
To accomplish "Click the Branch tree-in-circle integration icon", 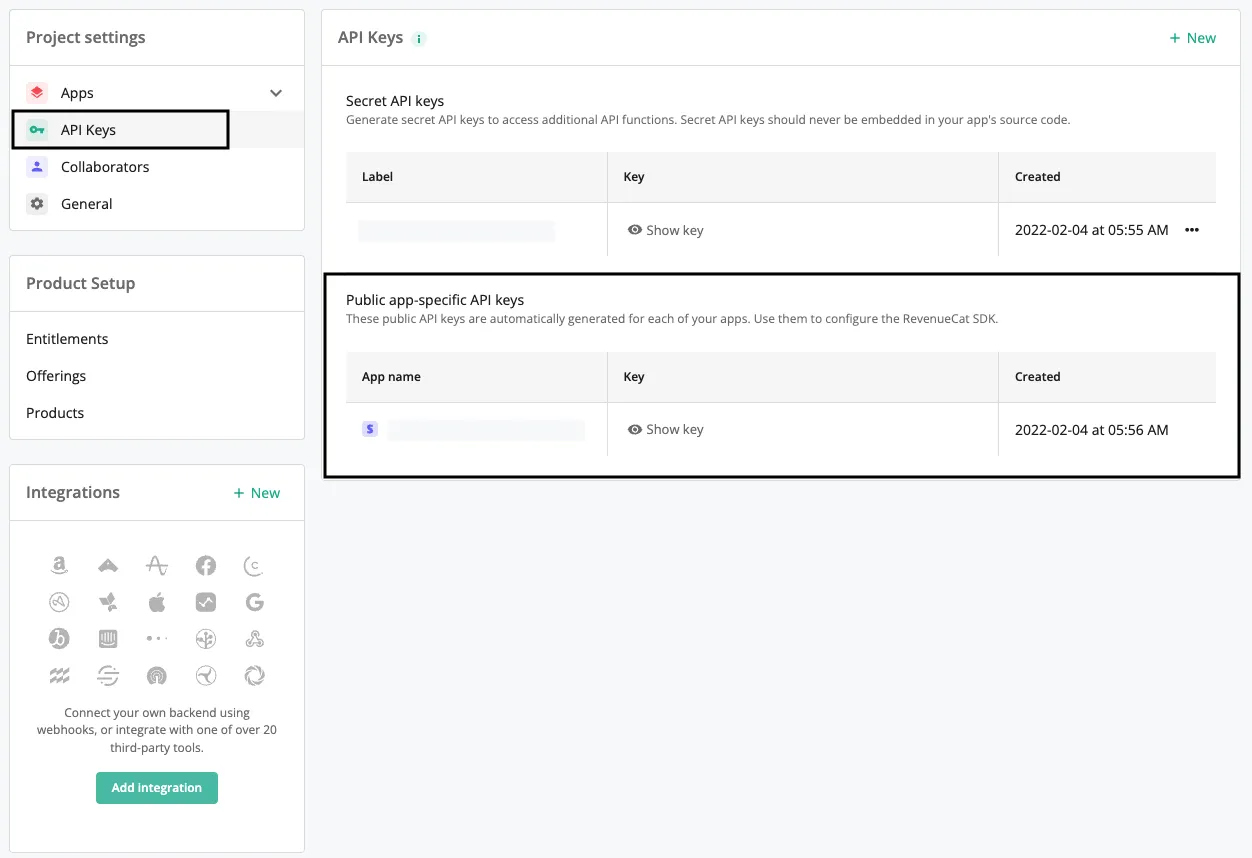I will (x=206, y=638).
